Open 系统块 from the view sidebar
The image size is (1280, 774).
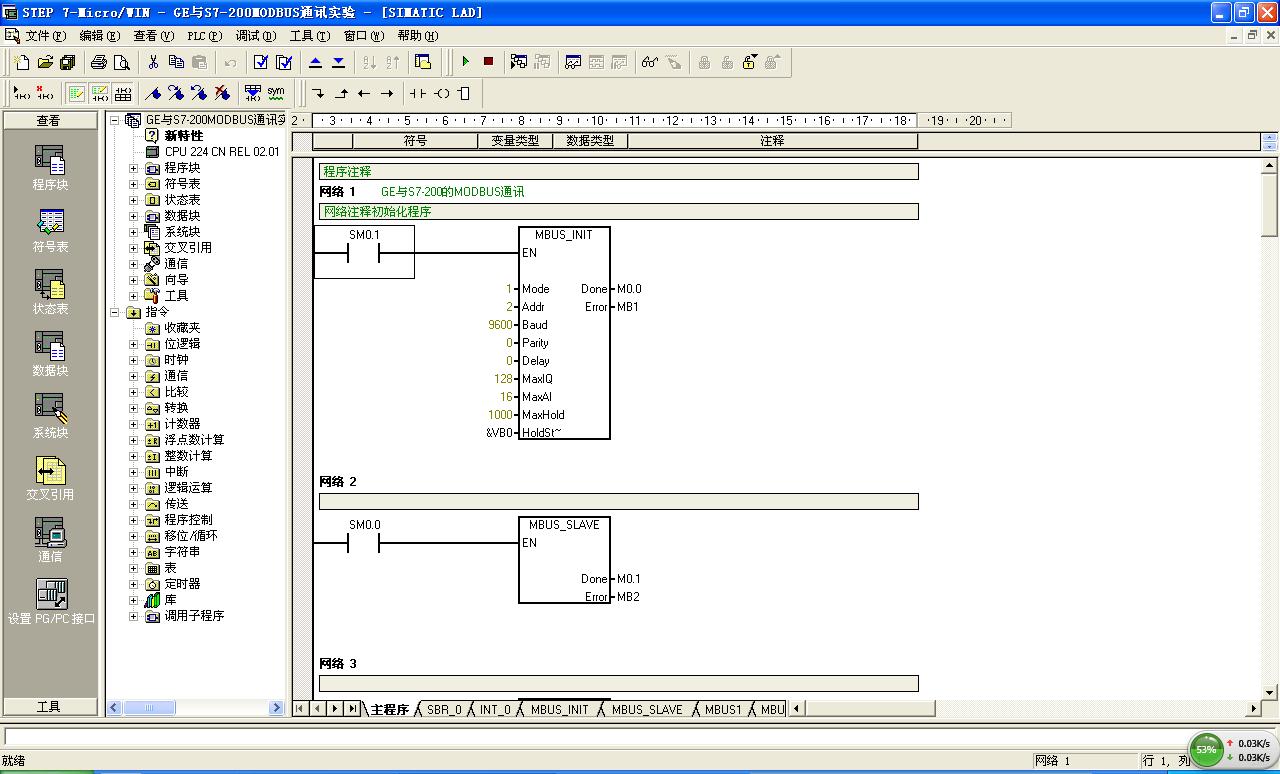point(50,415)
